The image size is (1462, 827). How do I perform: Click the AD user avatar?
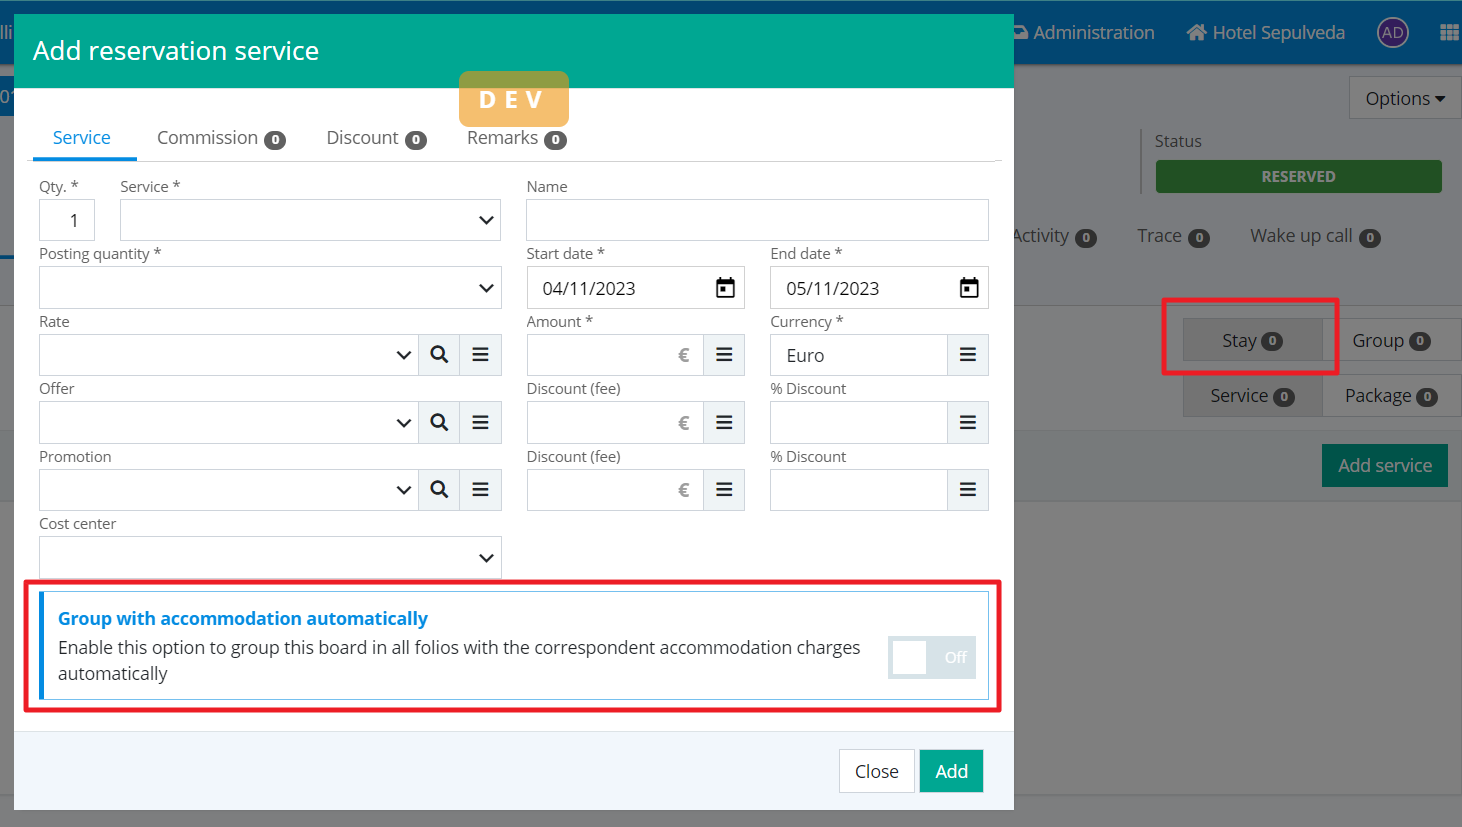[1392, 33]
